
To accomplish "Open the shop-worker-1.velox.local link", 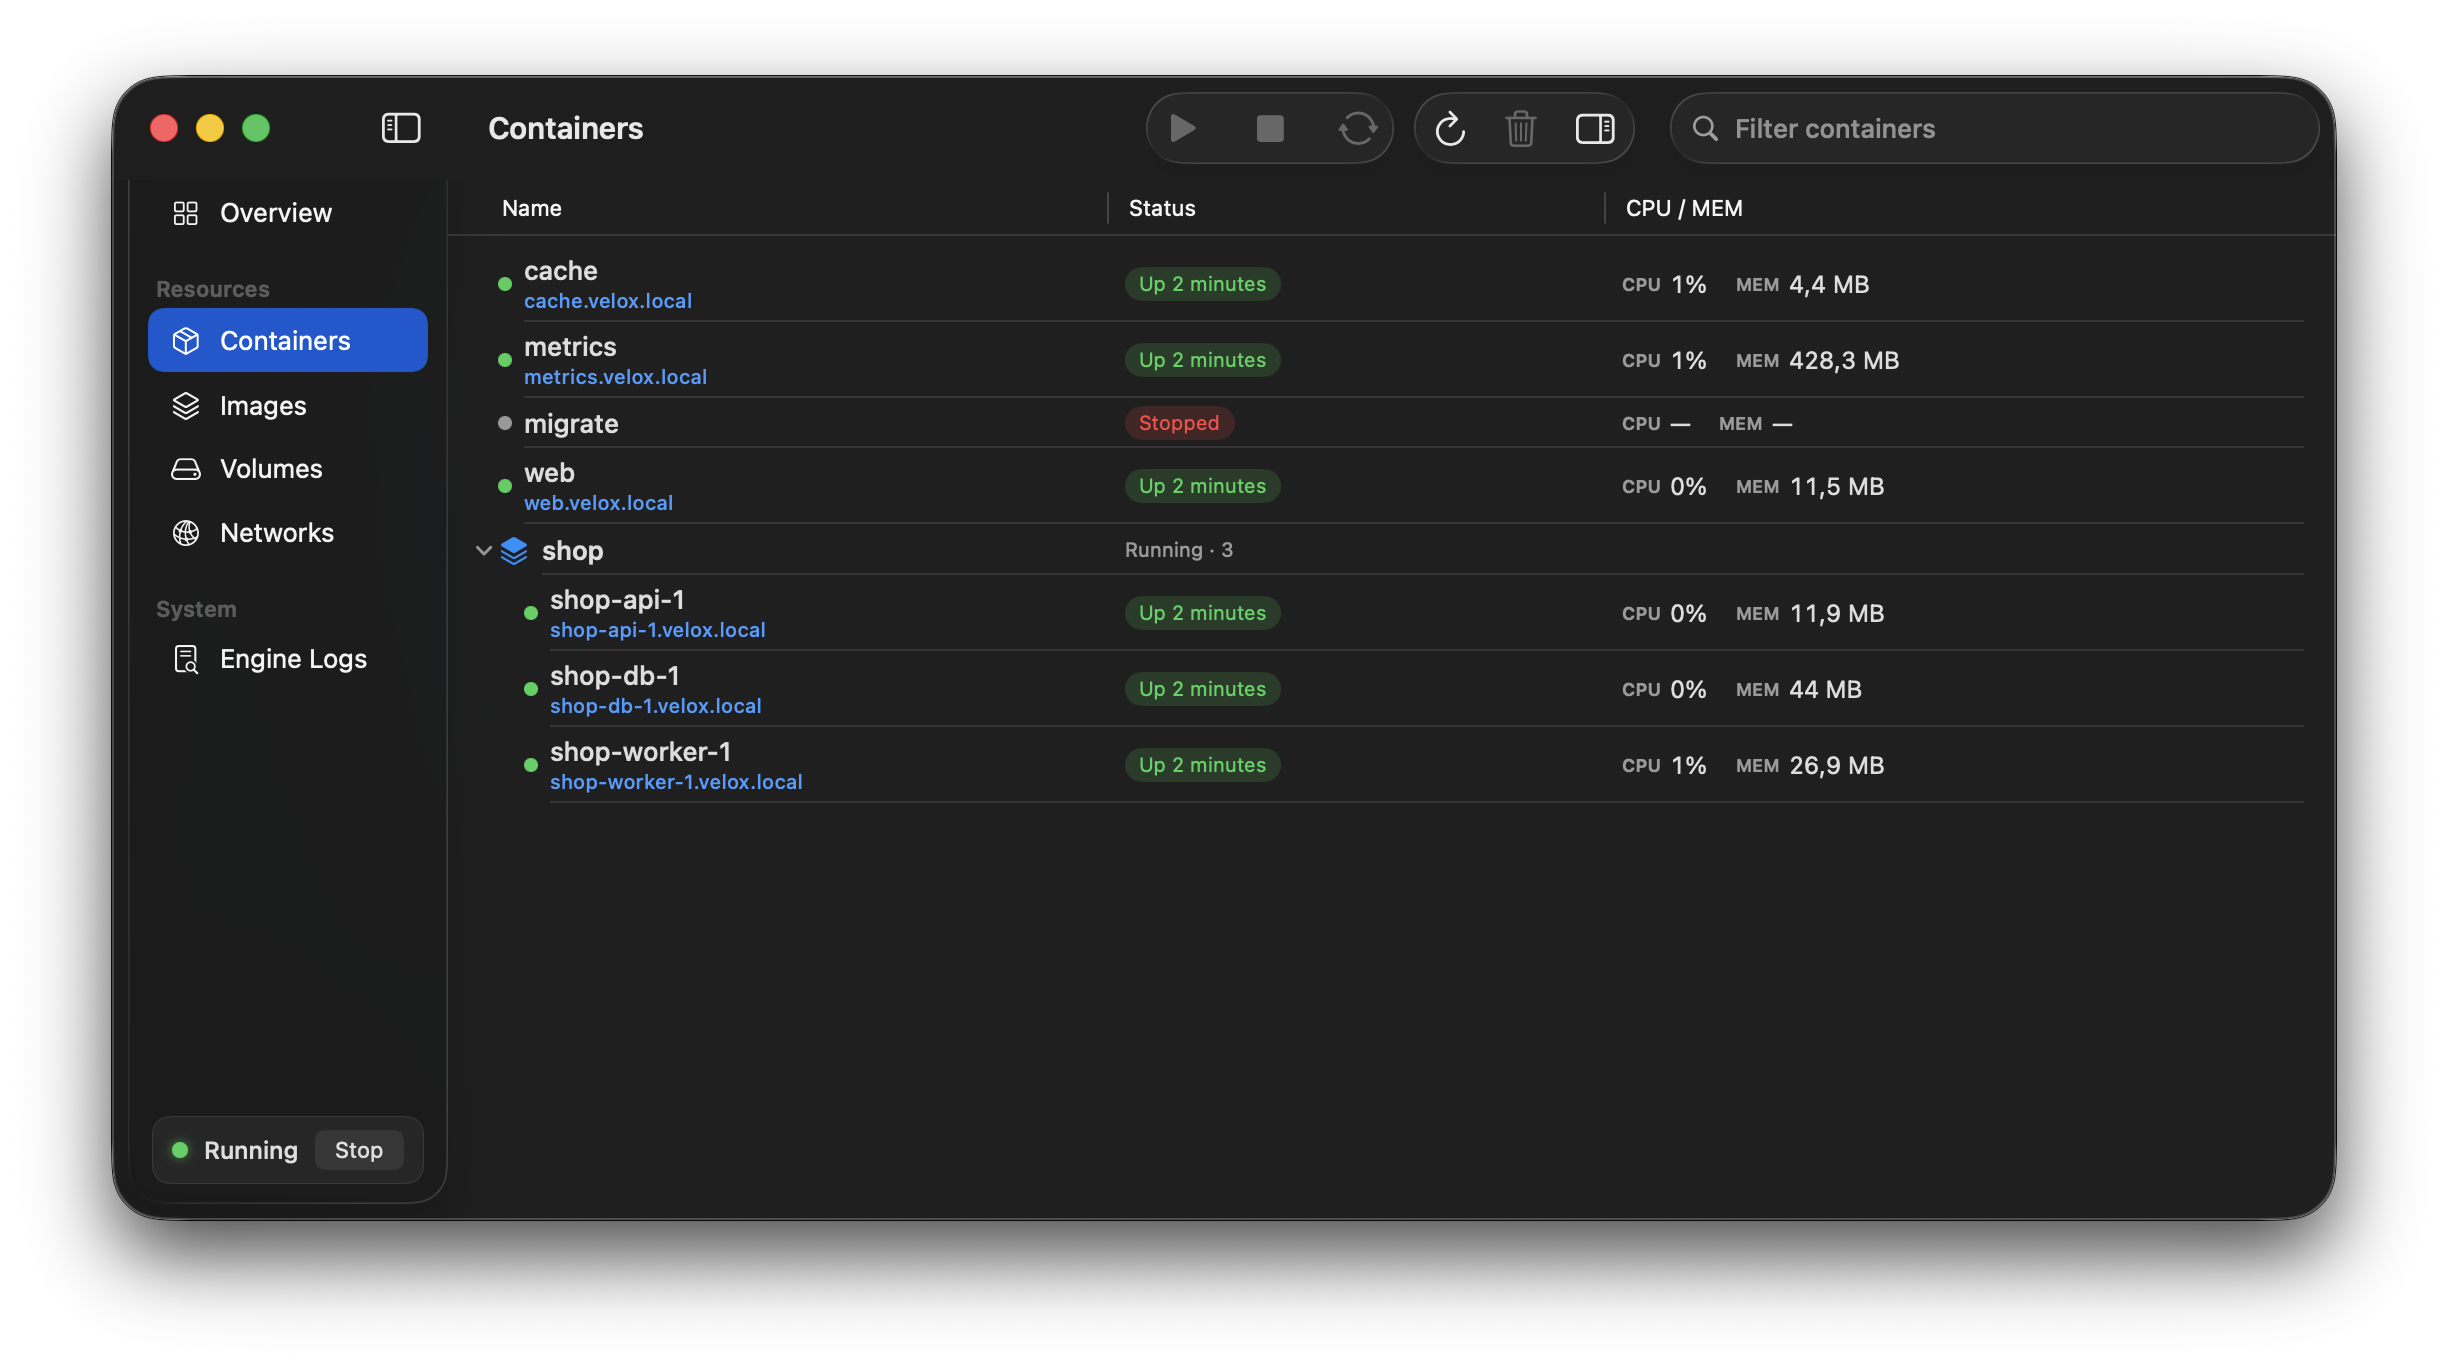I will click(x=676, y=782).
